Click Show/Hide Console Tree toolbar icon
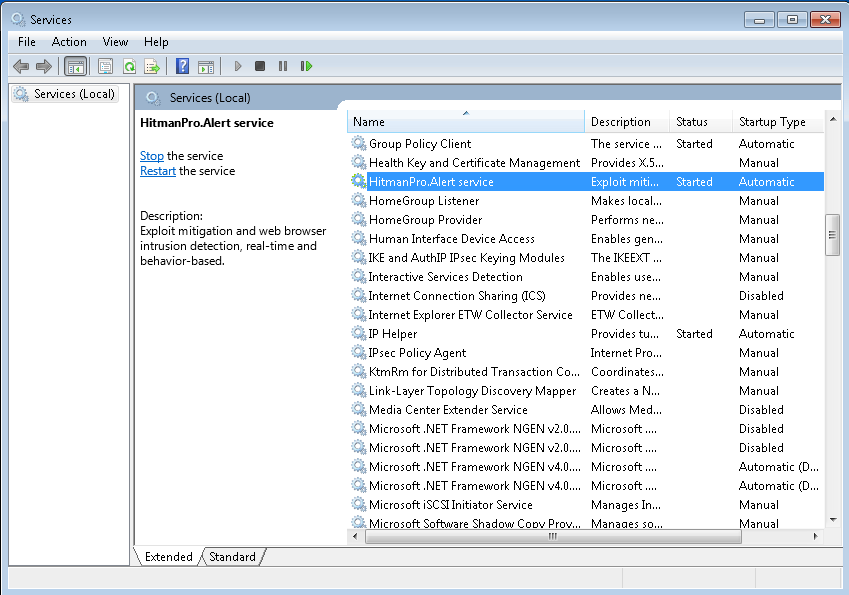The image size is (849, 595). click(75, 66)
